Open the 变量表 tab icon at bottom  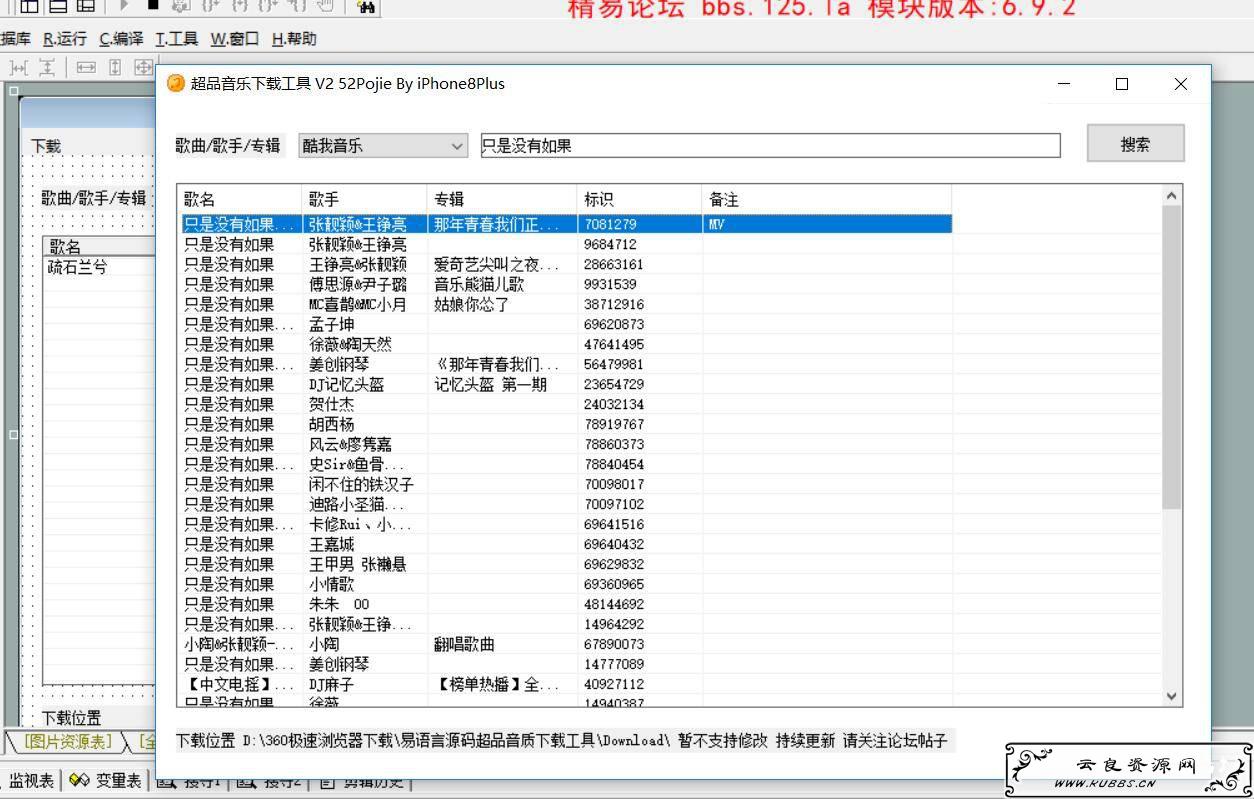point(79,781)
